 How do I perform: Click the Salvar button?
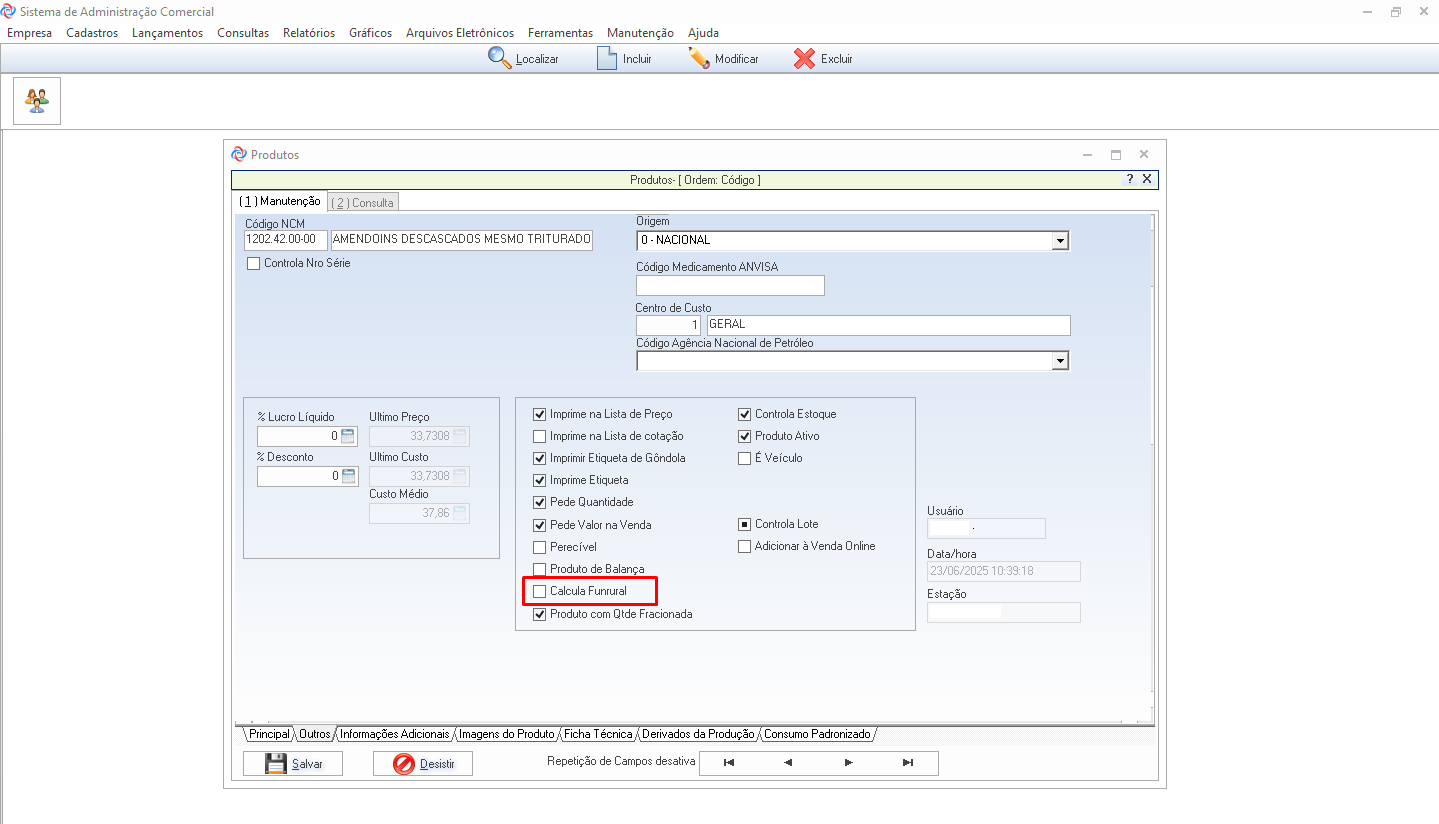[293, 764]
